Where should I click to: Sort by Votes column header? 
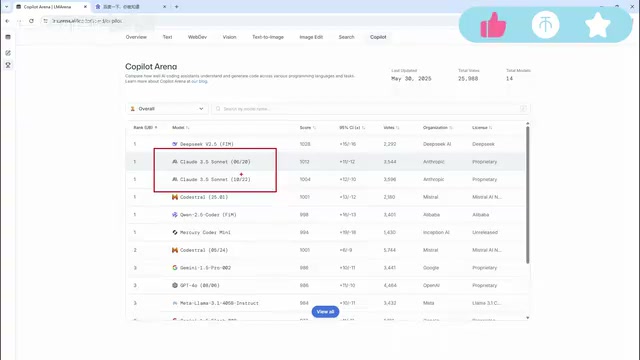[391, 128]
